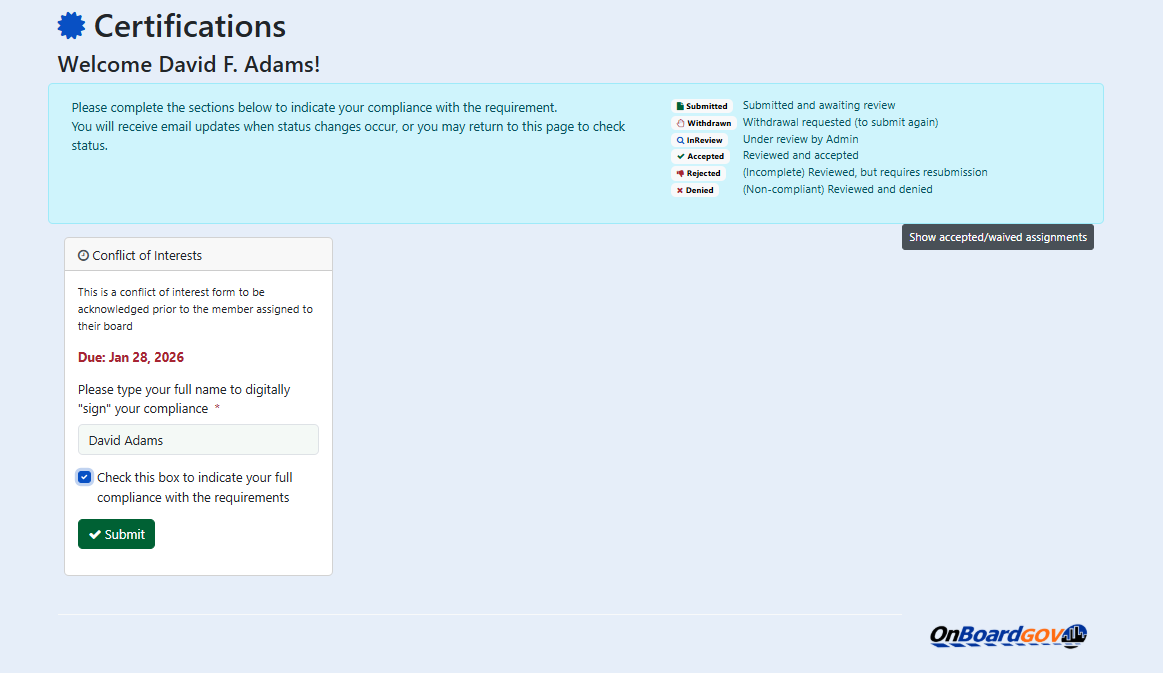Click the 'Certifications' page title
This screenshot has height=673, width=1163.
tap(190, 27)
